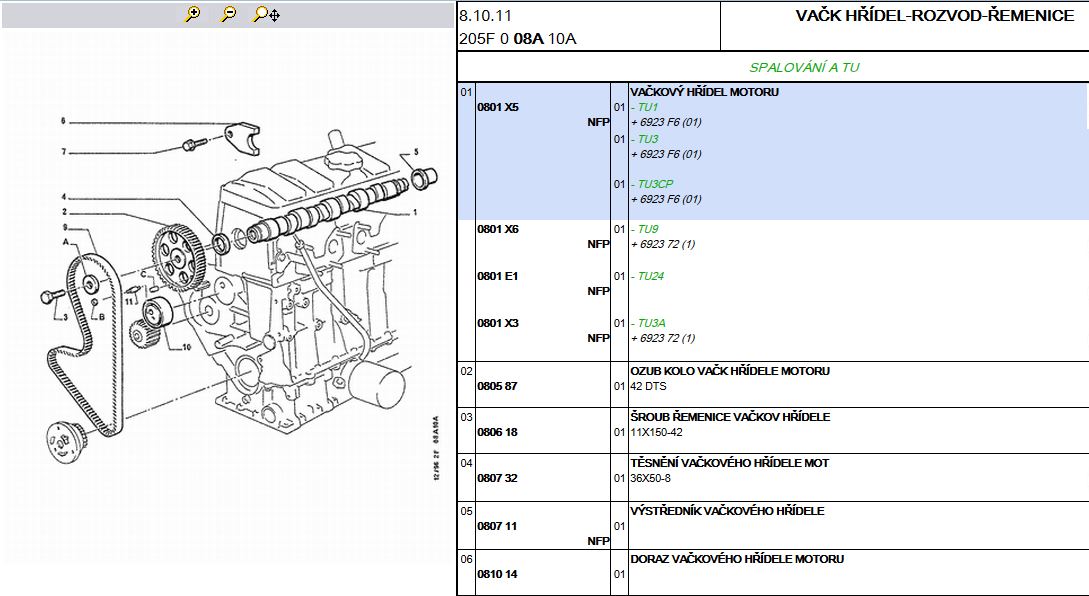Open the TU3A engine variant
This screenshot has width=1089, height=596.
[x=651, y=323]
